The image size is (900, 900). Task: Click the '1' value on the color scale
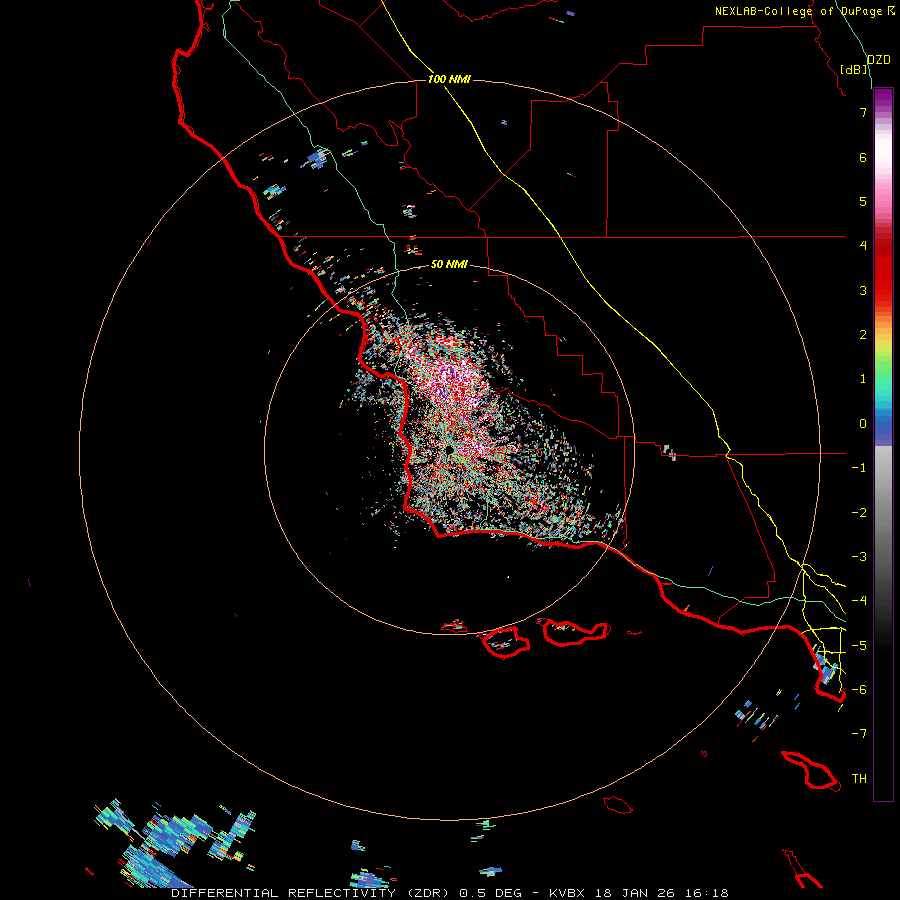[863, 379]
